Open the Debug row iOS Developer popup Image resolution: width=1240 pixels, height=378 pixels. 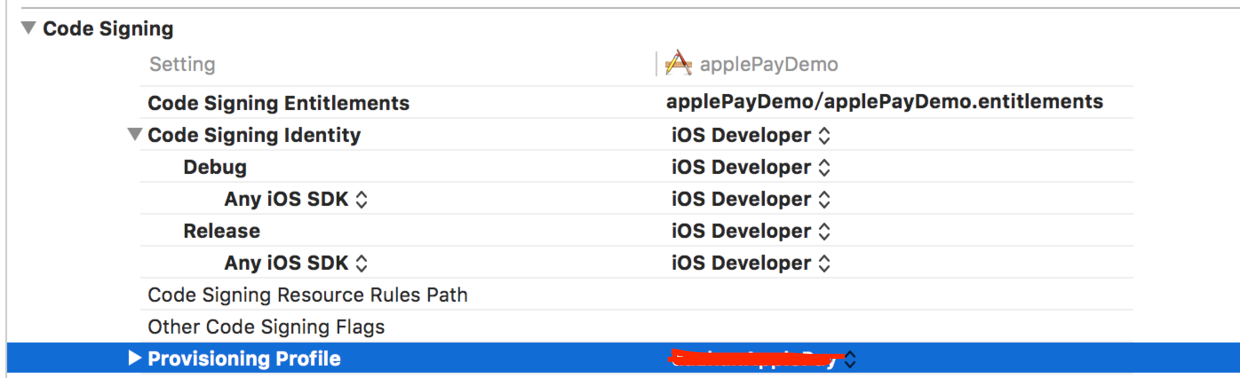751,167
